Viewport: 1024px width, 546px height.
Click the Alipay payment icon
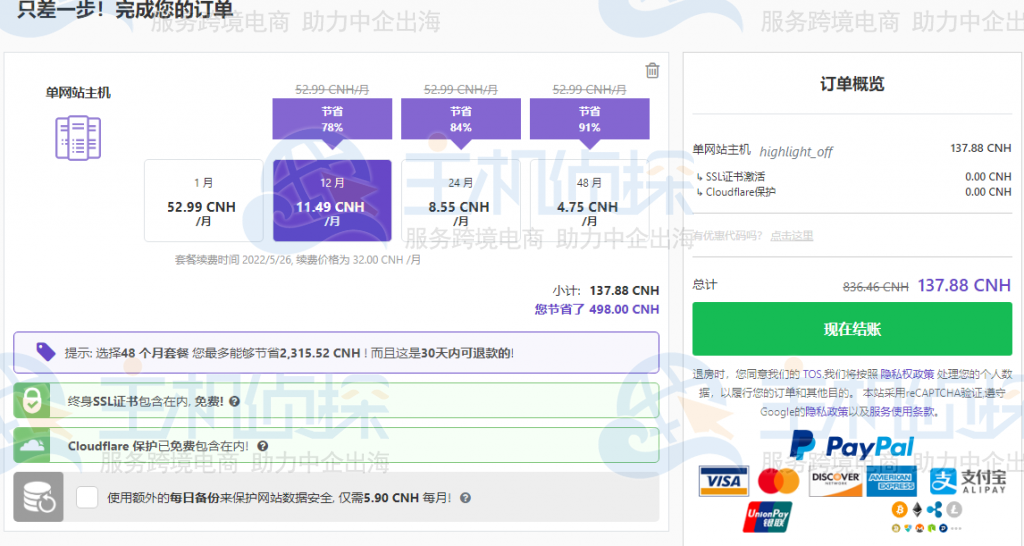click(967, 482)
